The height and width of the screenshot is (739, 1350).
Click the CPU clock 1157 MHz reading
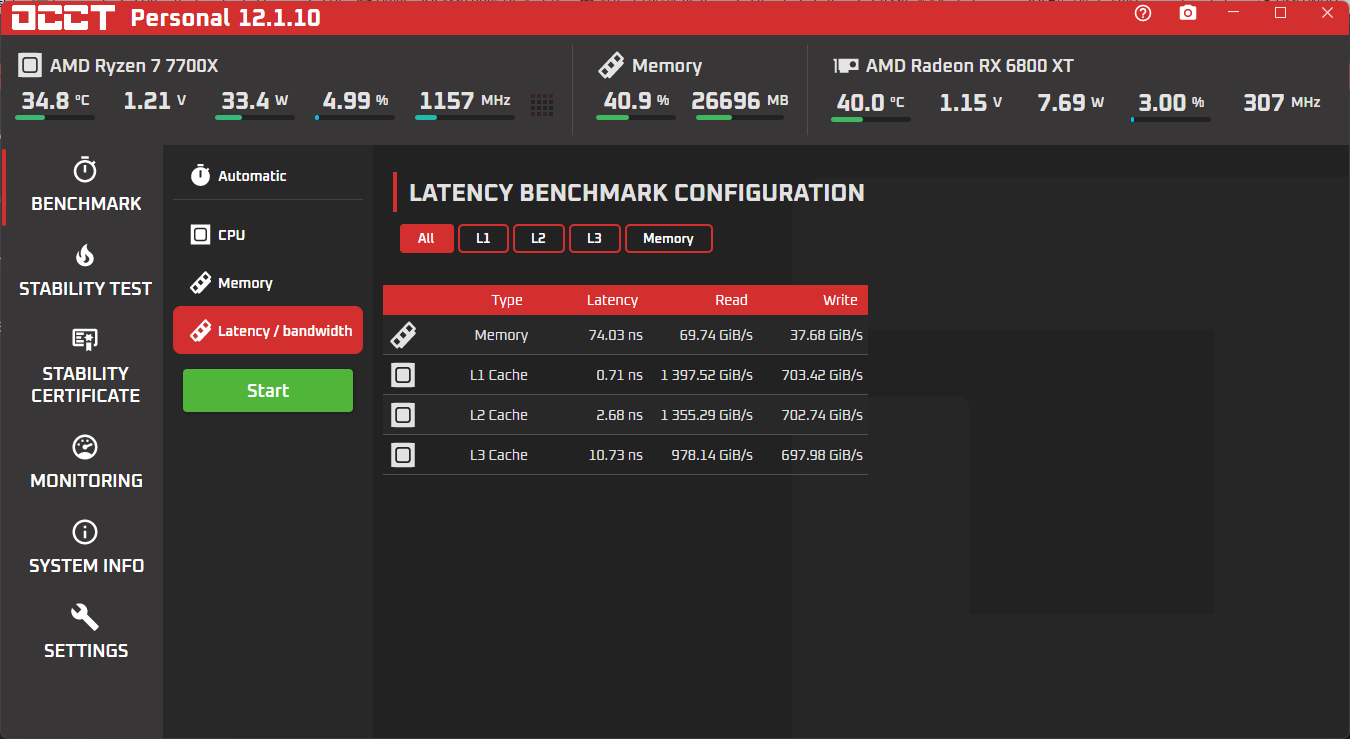point(465,101)
